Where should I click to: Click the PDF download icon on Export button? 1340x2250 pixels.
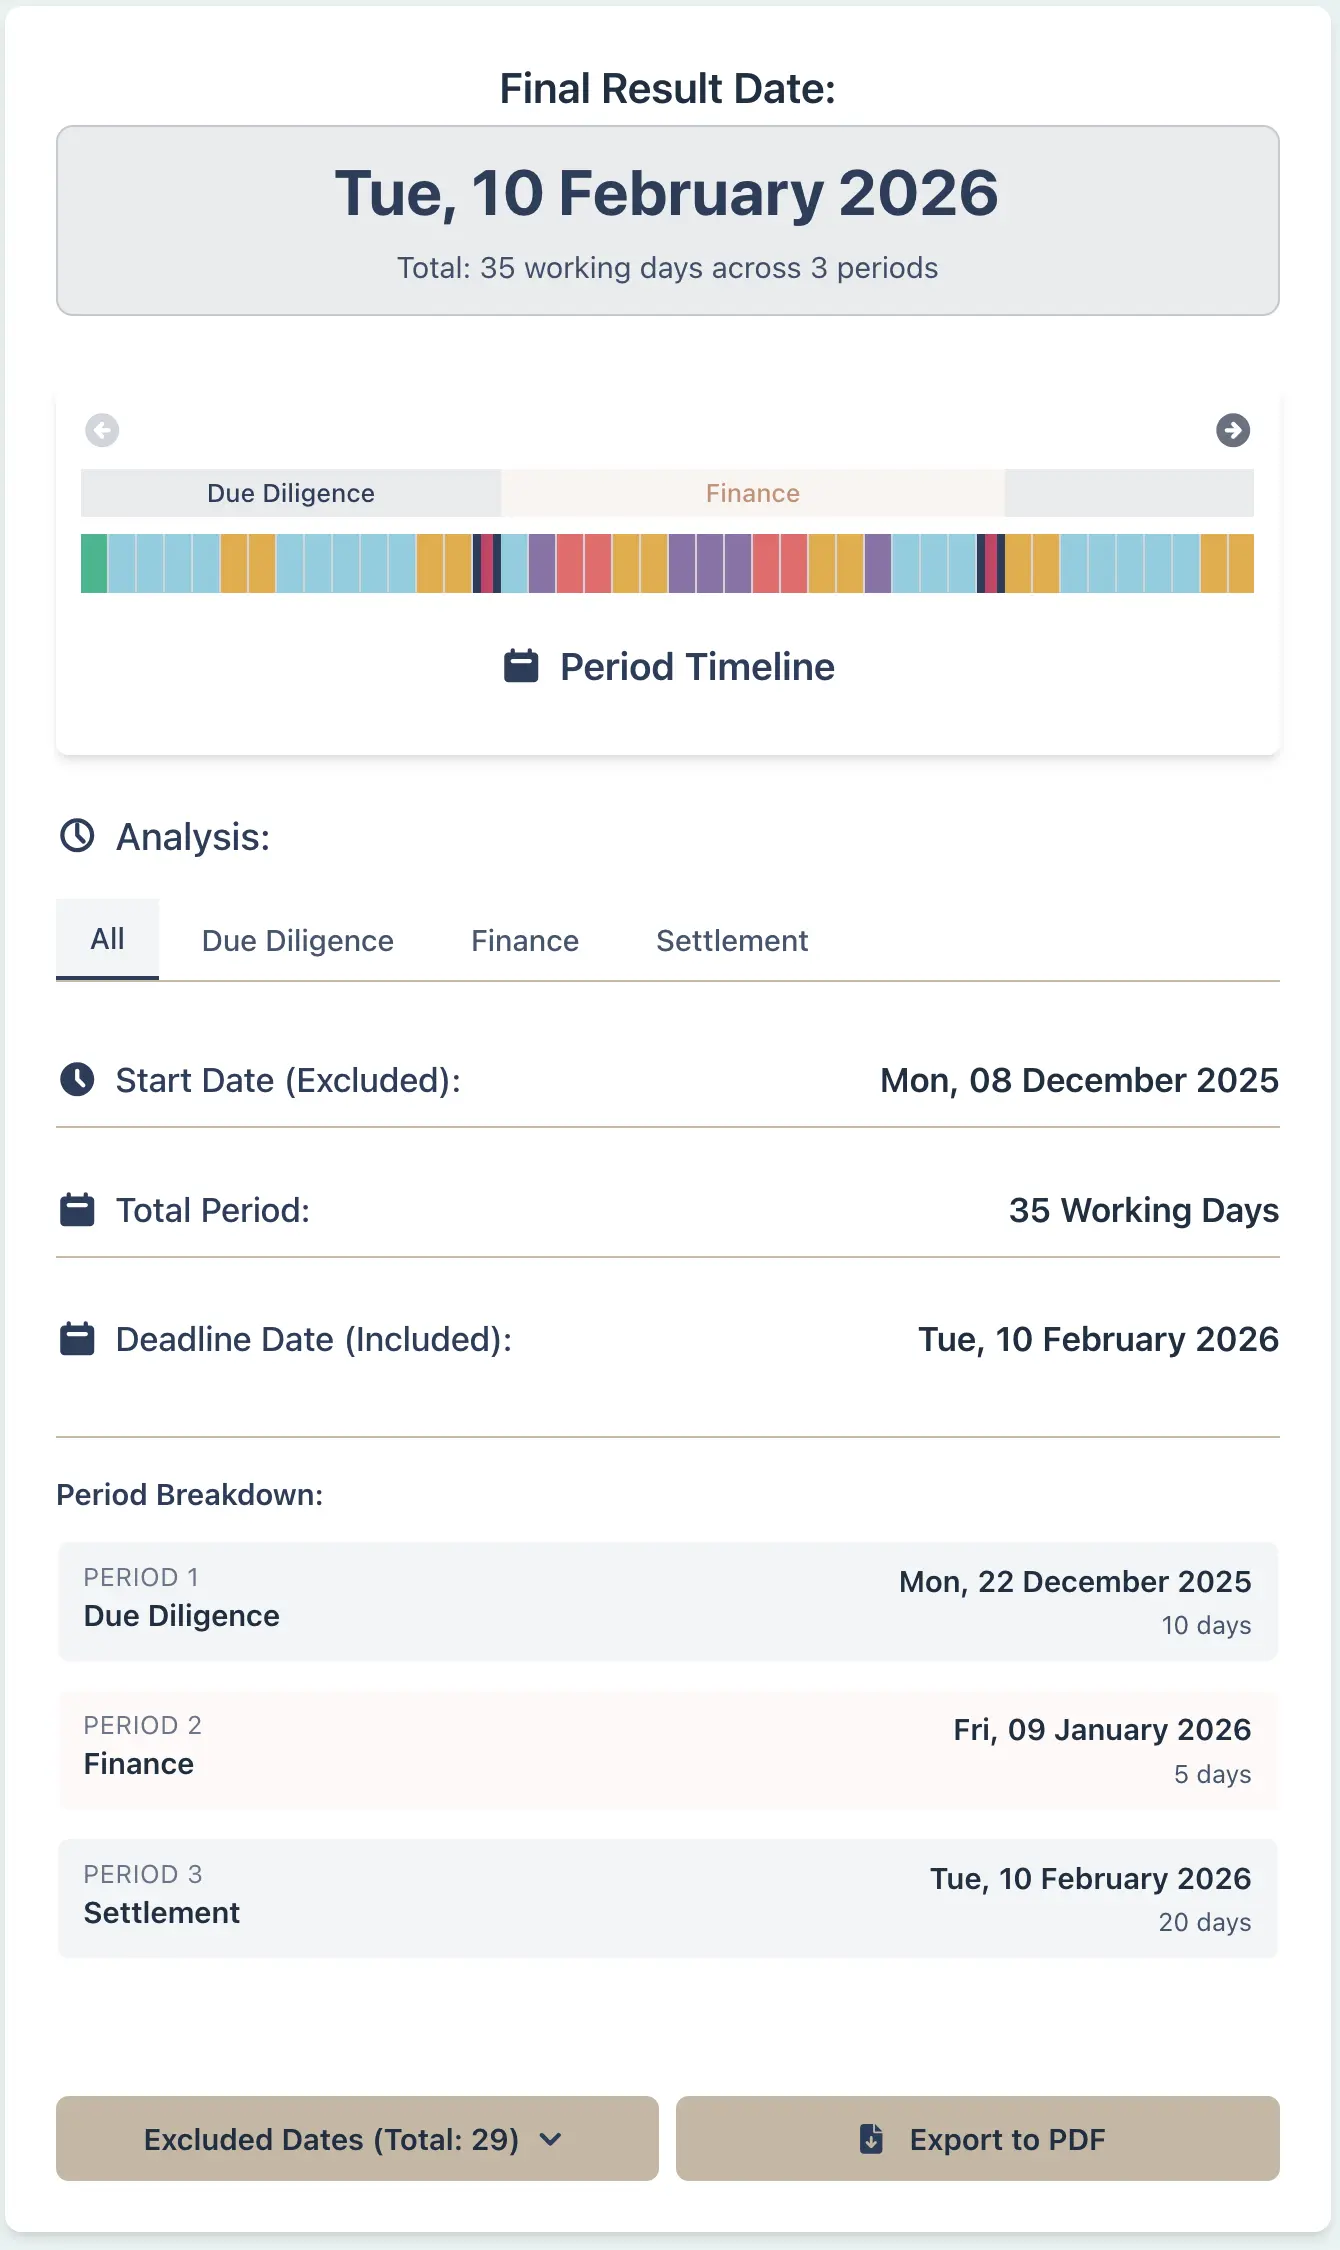872,2139
